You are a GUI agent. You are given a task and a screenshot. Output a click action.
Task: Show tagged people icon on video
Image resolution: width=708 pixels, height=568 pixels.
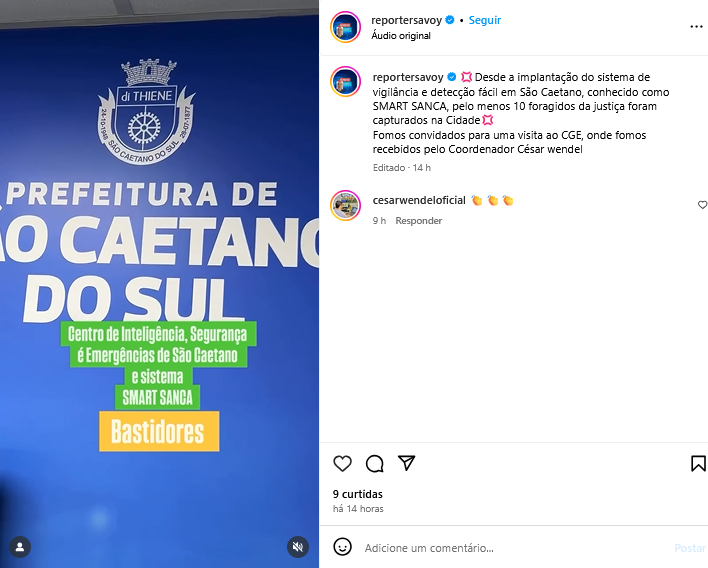[20, 547]
